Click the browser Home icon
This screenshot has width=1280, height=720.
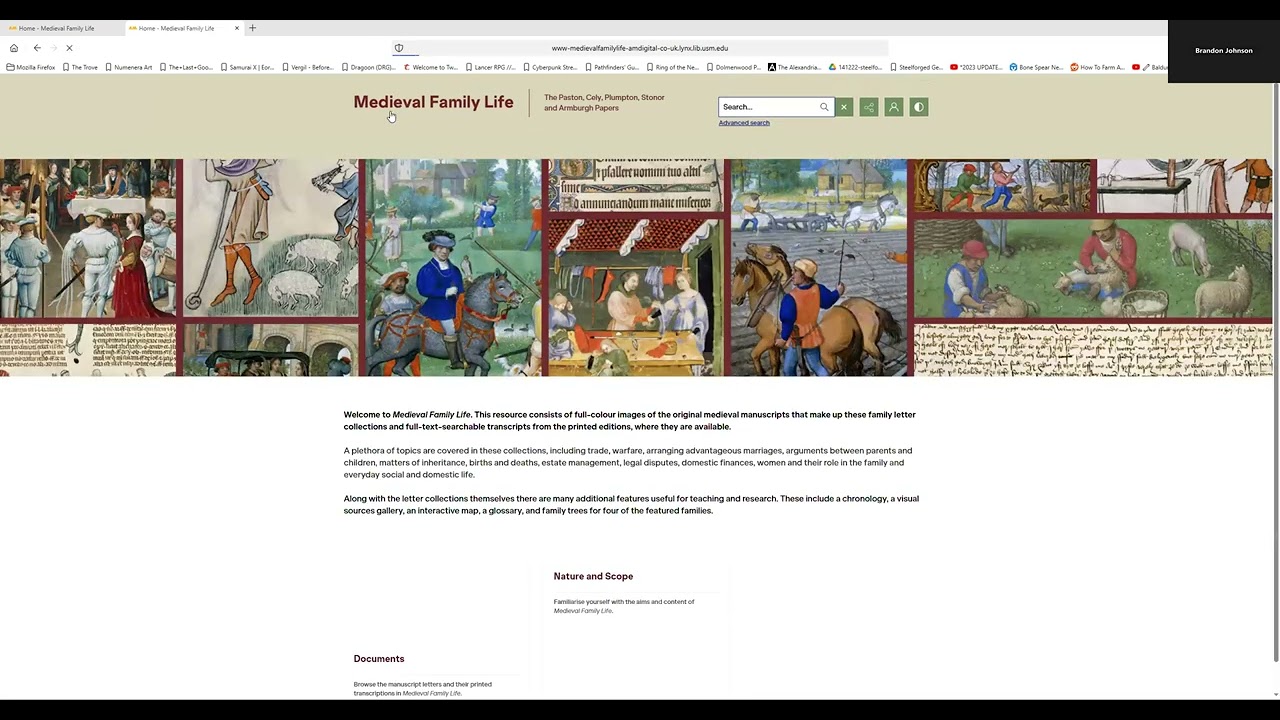click(x=14, y=48)
